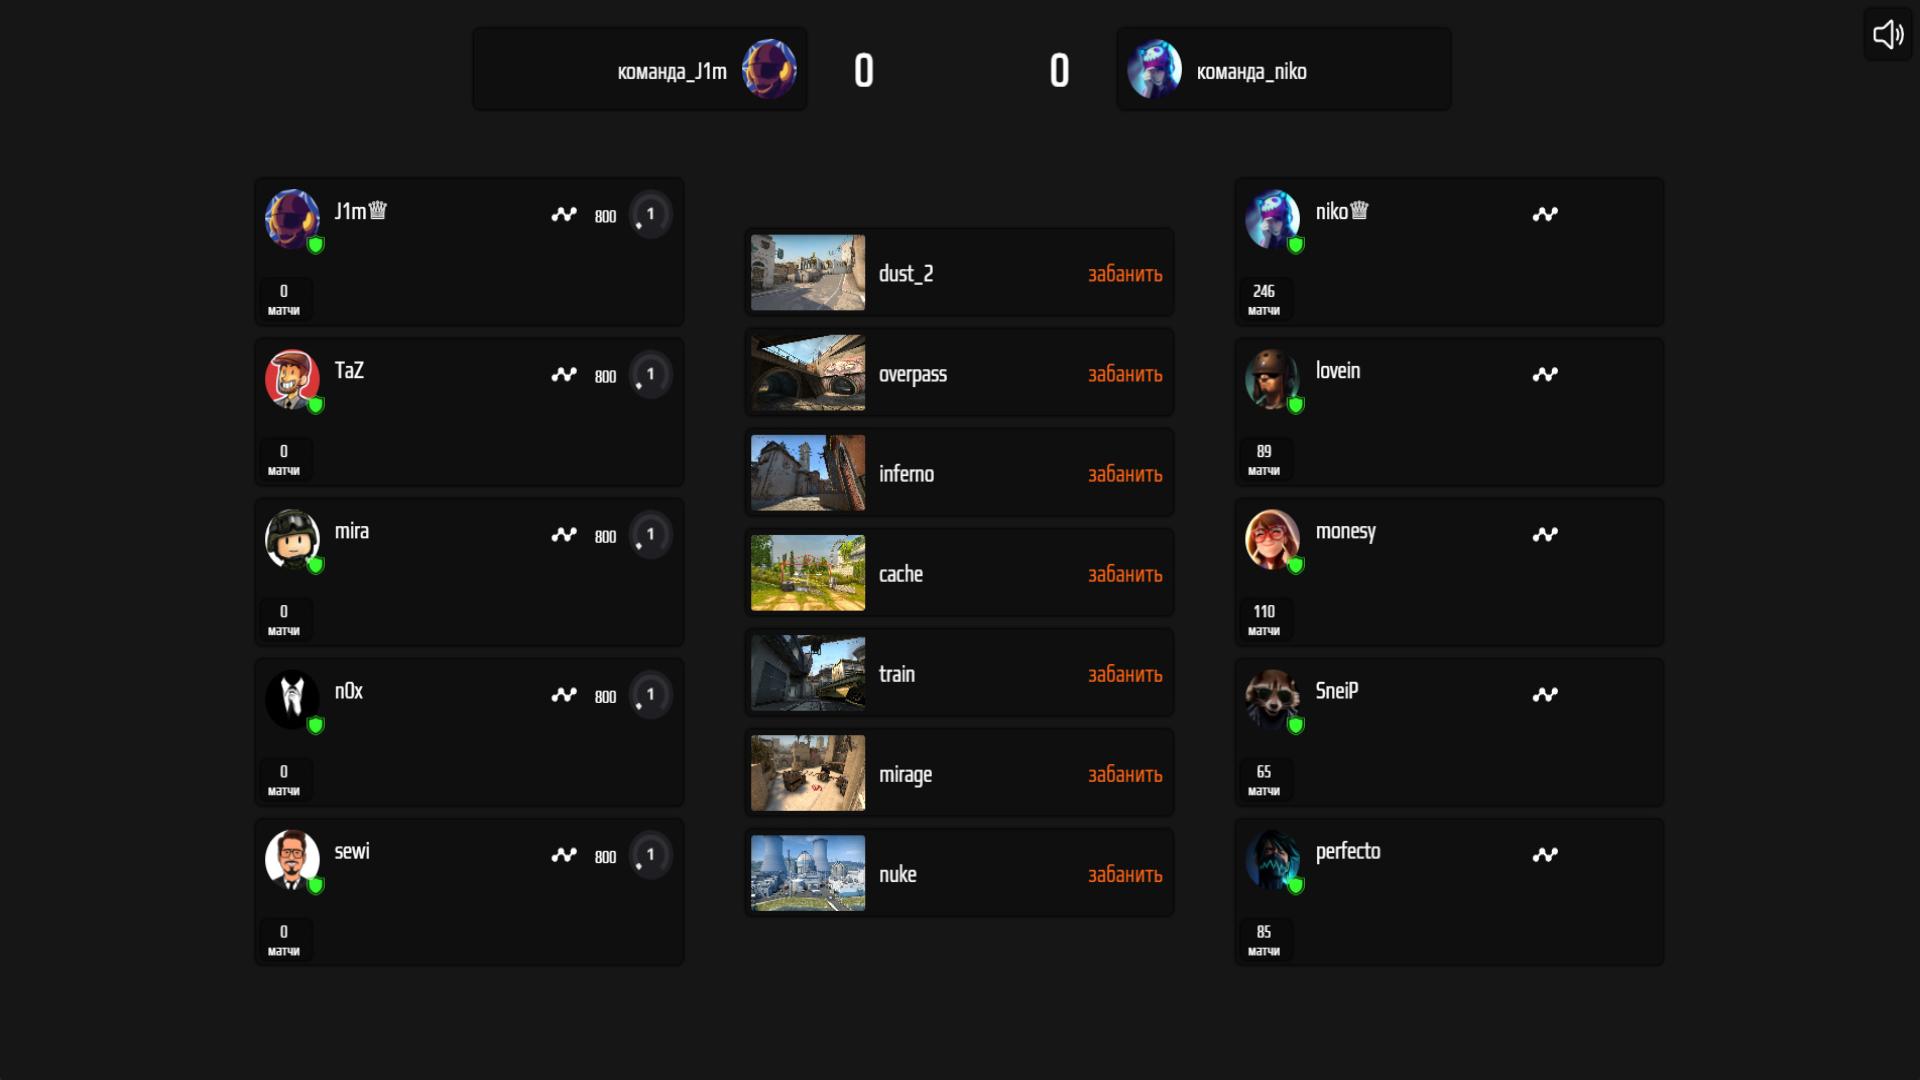Mute sound with the speaker icon
1920x1080 pixels.
coord(1887,35)
